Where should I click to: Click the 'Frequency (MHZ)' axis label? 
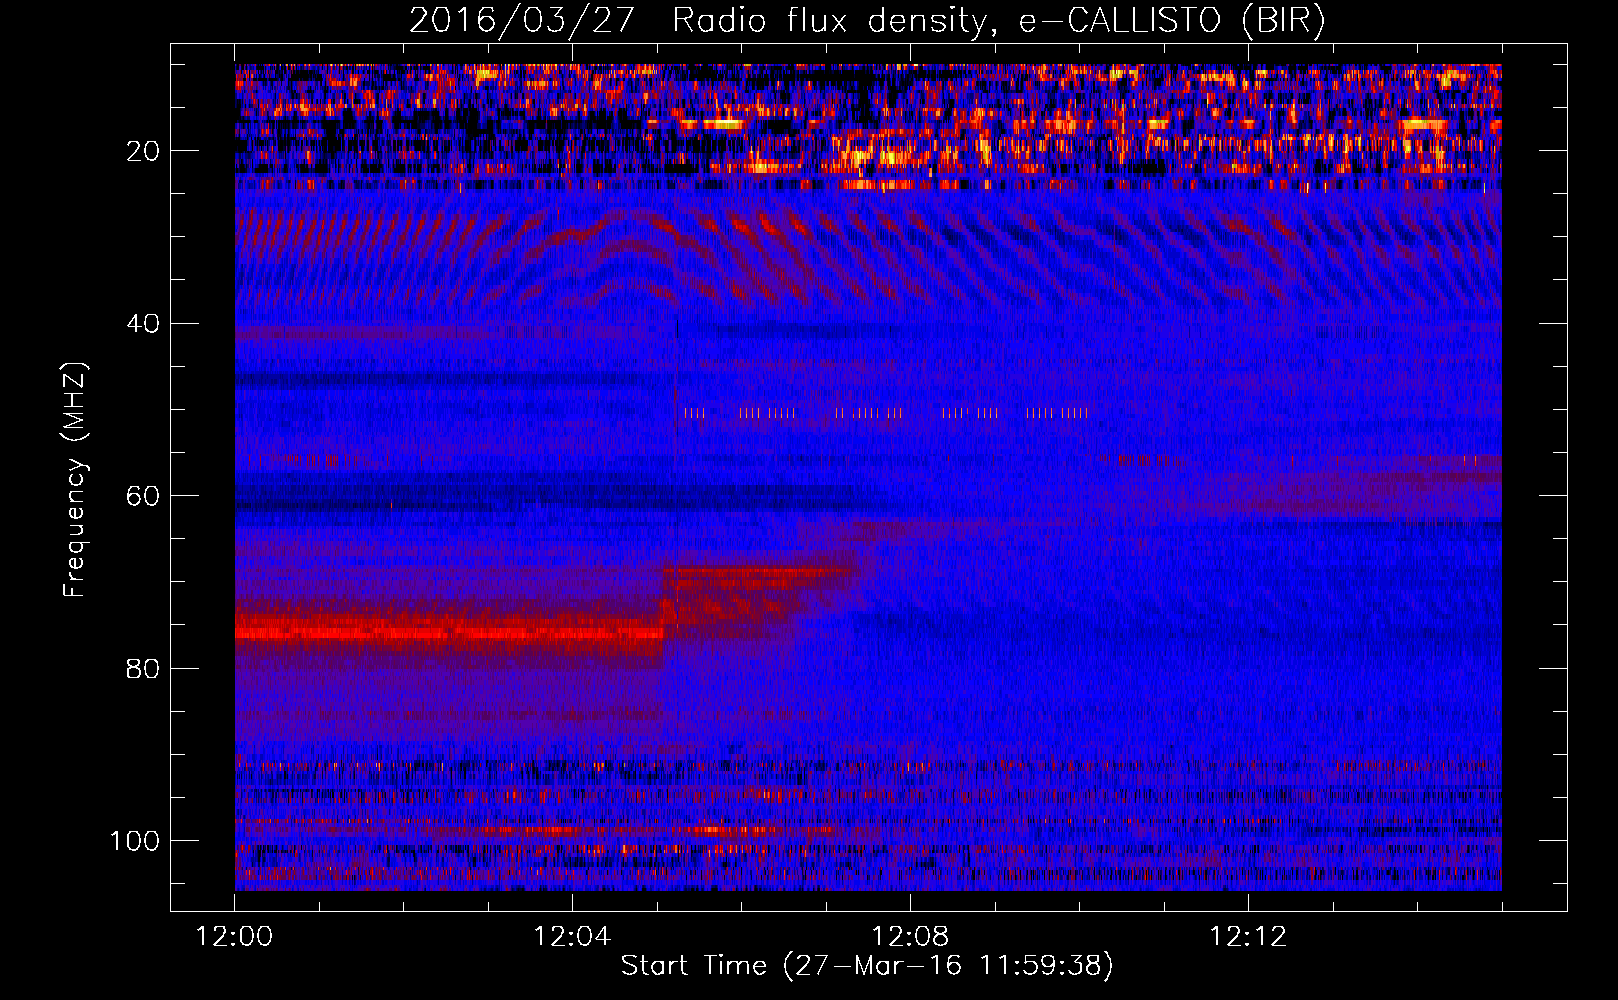tap(75, 480)
